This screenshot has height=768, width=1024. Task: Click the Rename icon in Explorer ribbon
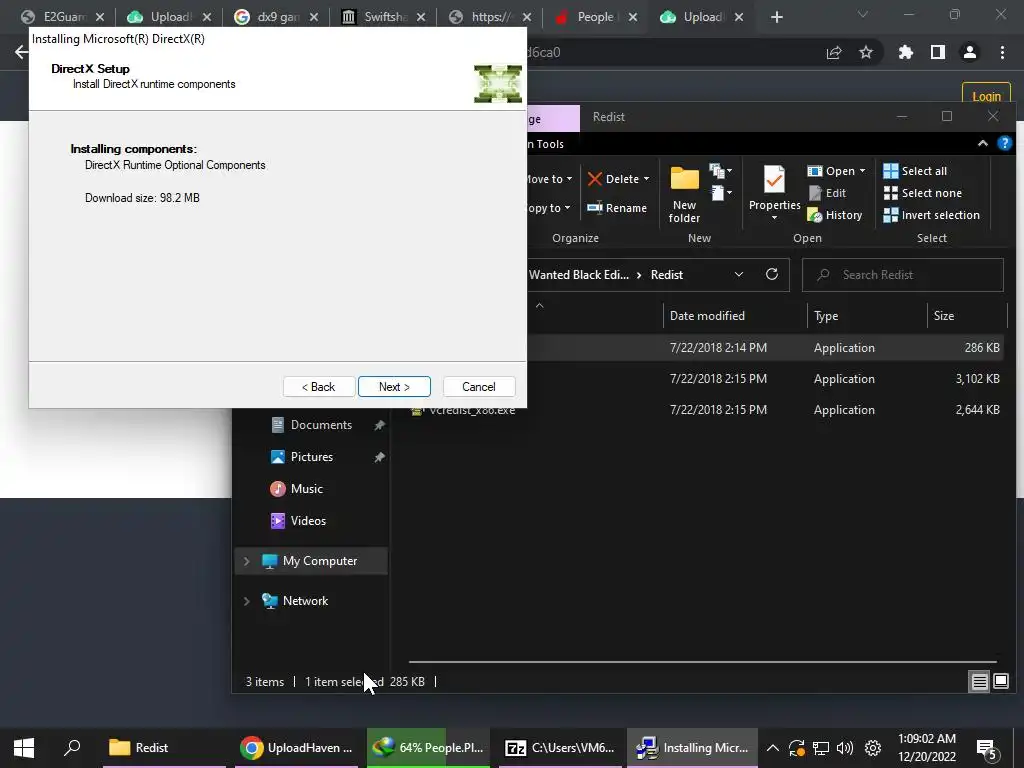tap(595, 208)
